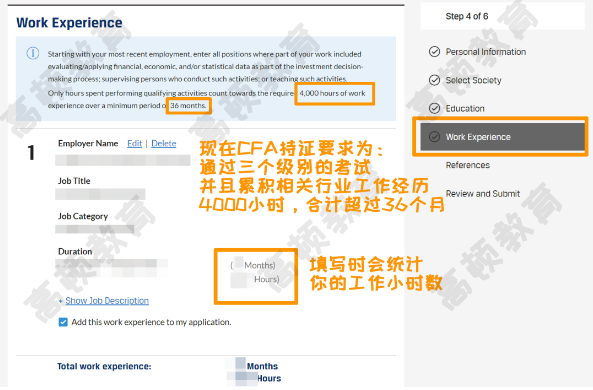Viewport: 593px width, 390px height.
Task: Click the Select Society checkmark icon
Action: 435,80
